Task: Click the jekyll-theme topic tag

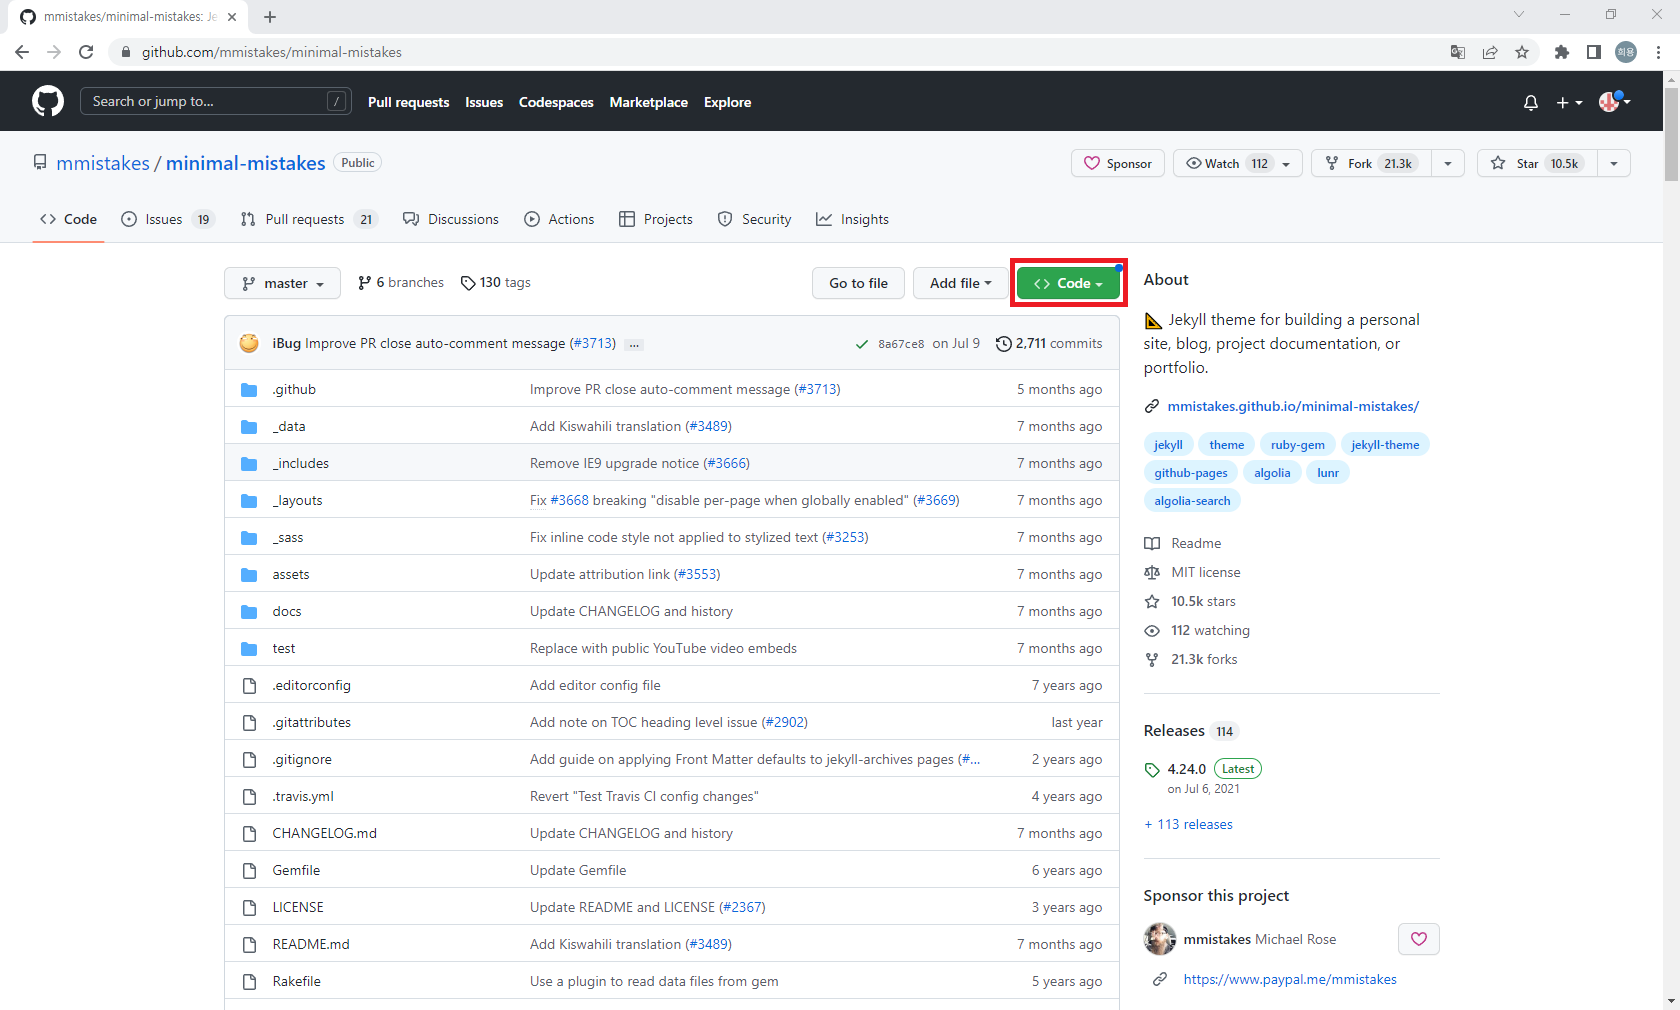Action: tap(1385, 445)
